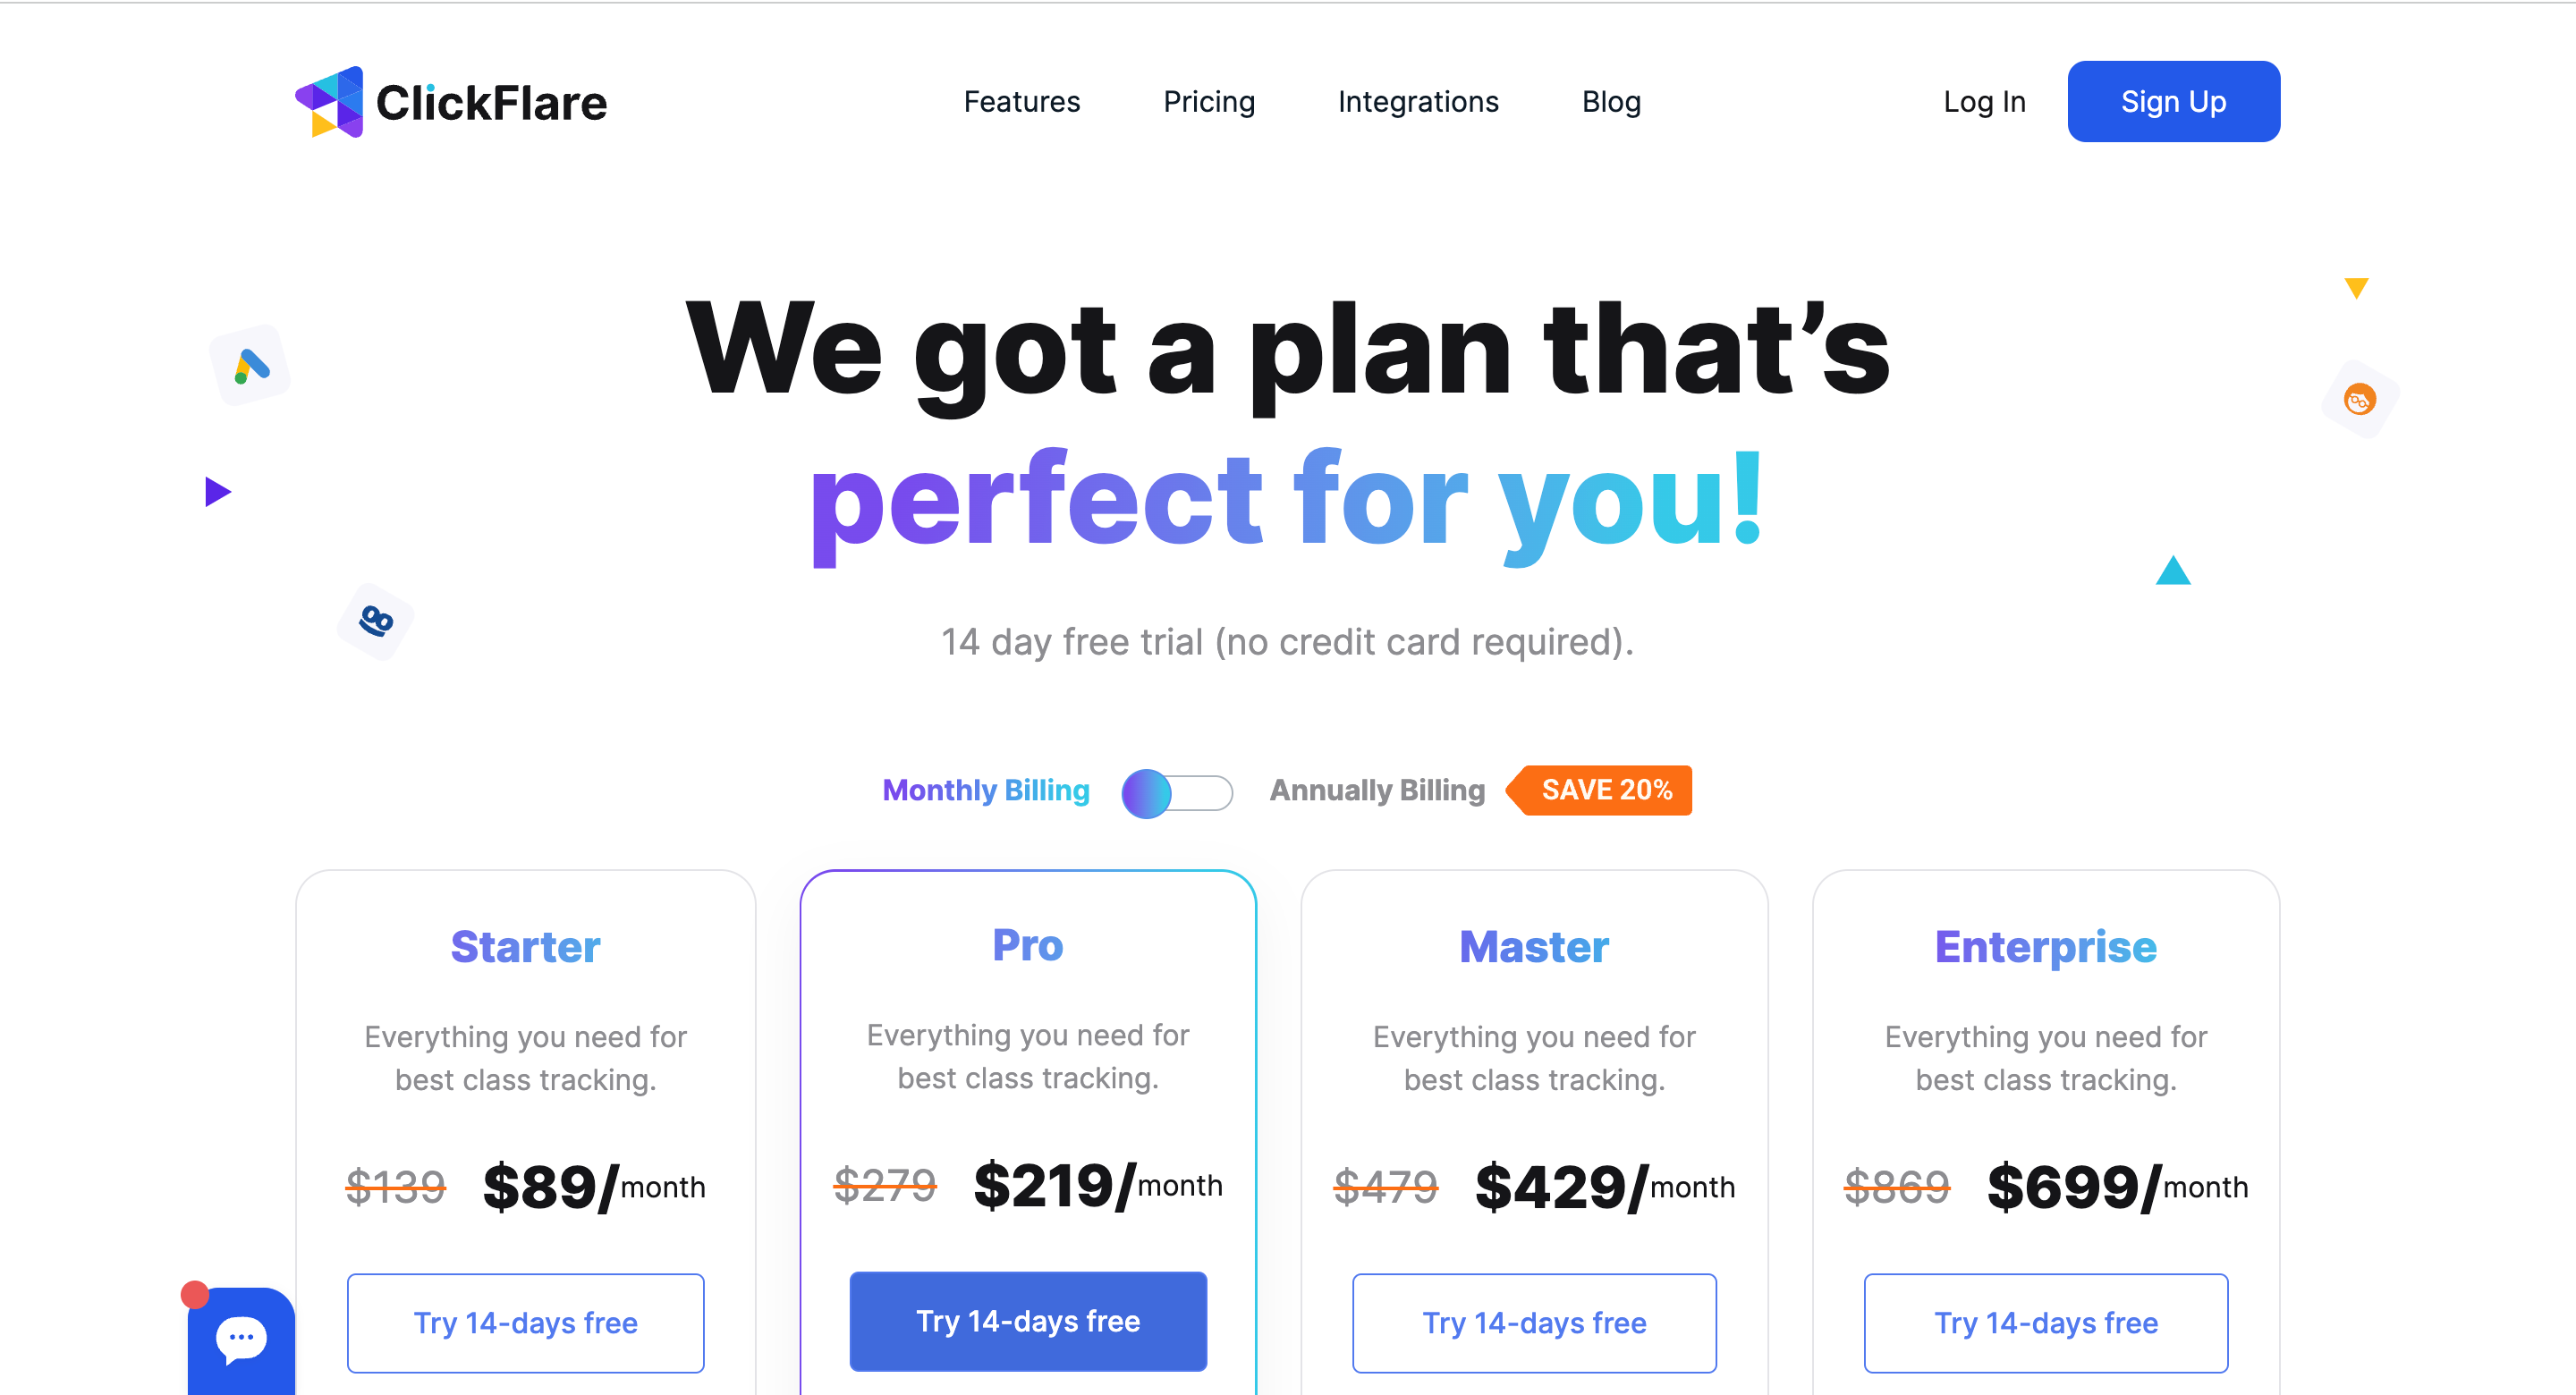Image resolution: width=2576 pixels, height=1395 pixels.
Task: Toggle billing switch to annual
Action: click(x=1177, y=793)
